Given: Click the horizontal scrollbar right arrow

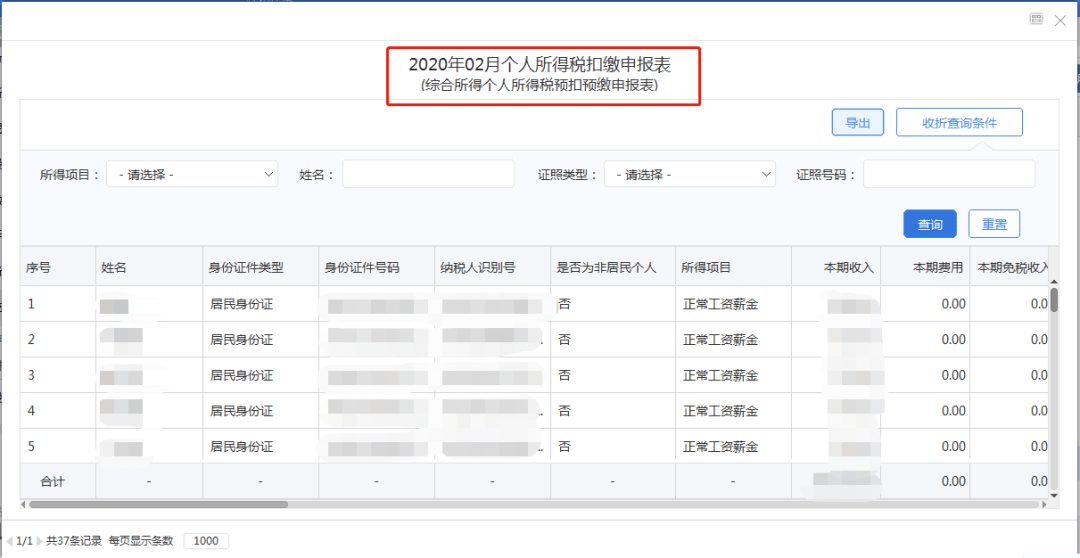Looking at the screenshot, I should 1044,504.
